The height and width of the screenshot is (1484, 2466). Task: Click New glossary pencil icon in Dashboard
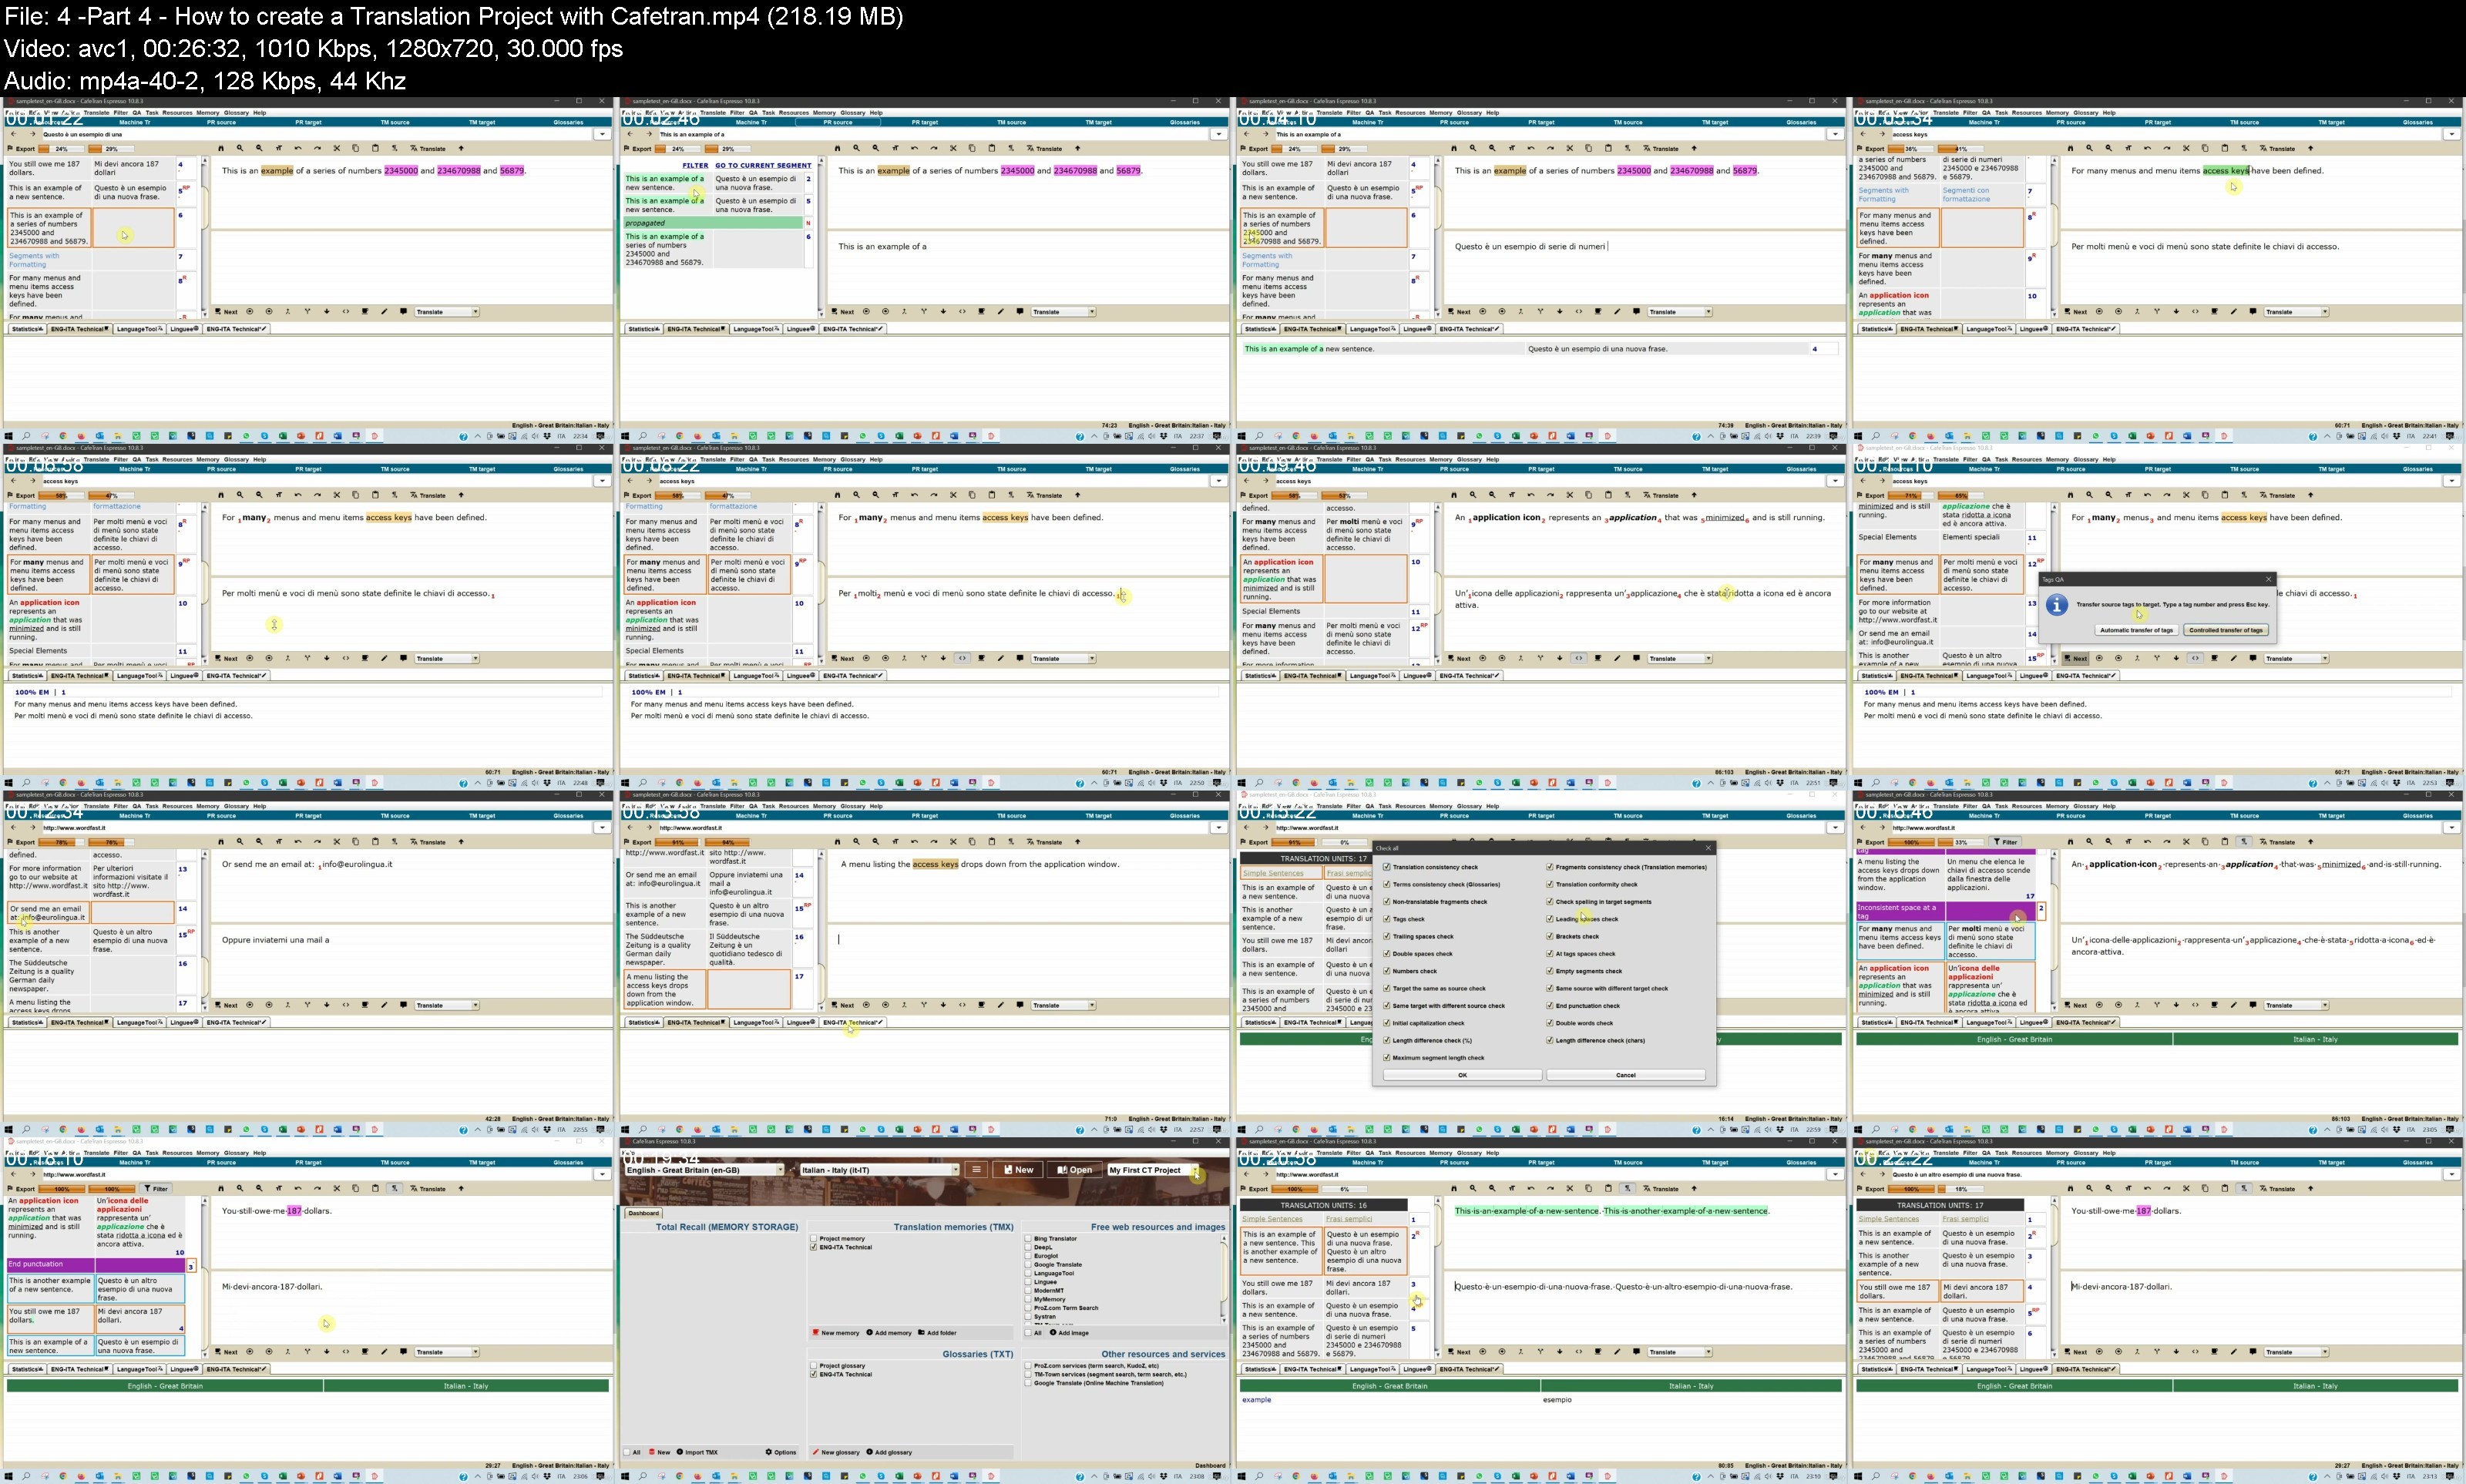[815, 1452]
